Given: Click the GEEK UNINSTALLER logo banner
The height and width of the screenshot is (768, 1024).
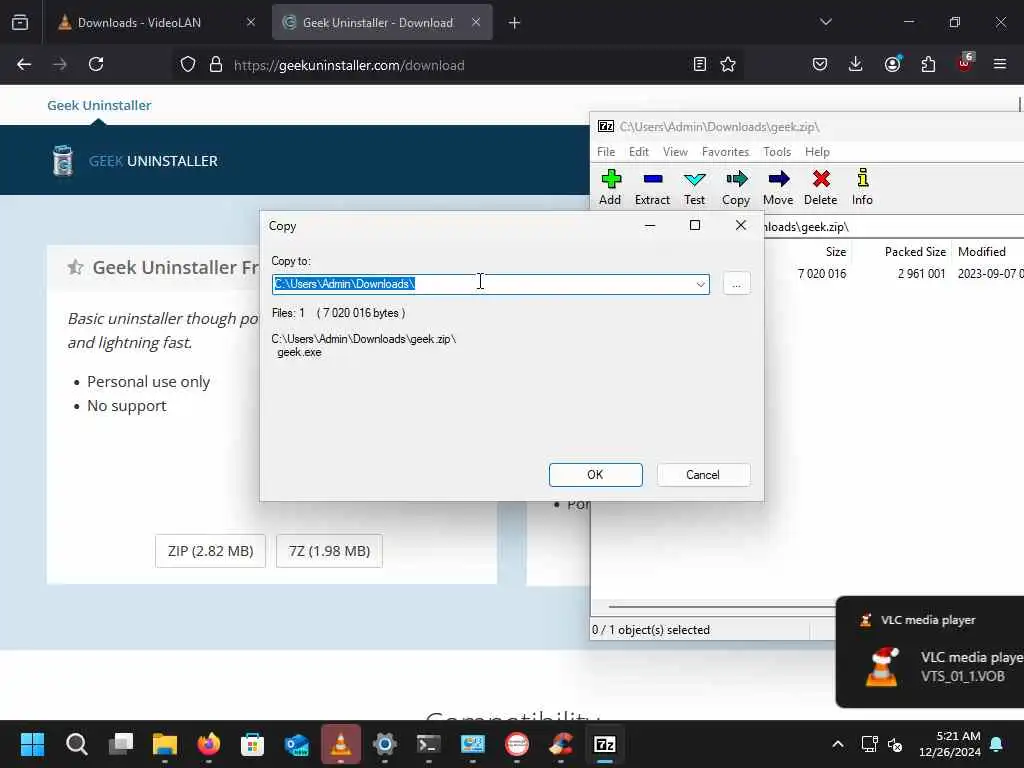Looking at the screenshot, I should pyautogui.click(x=135, y=161).
